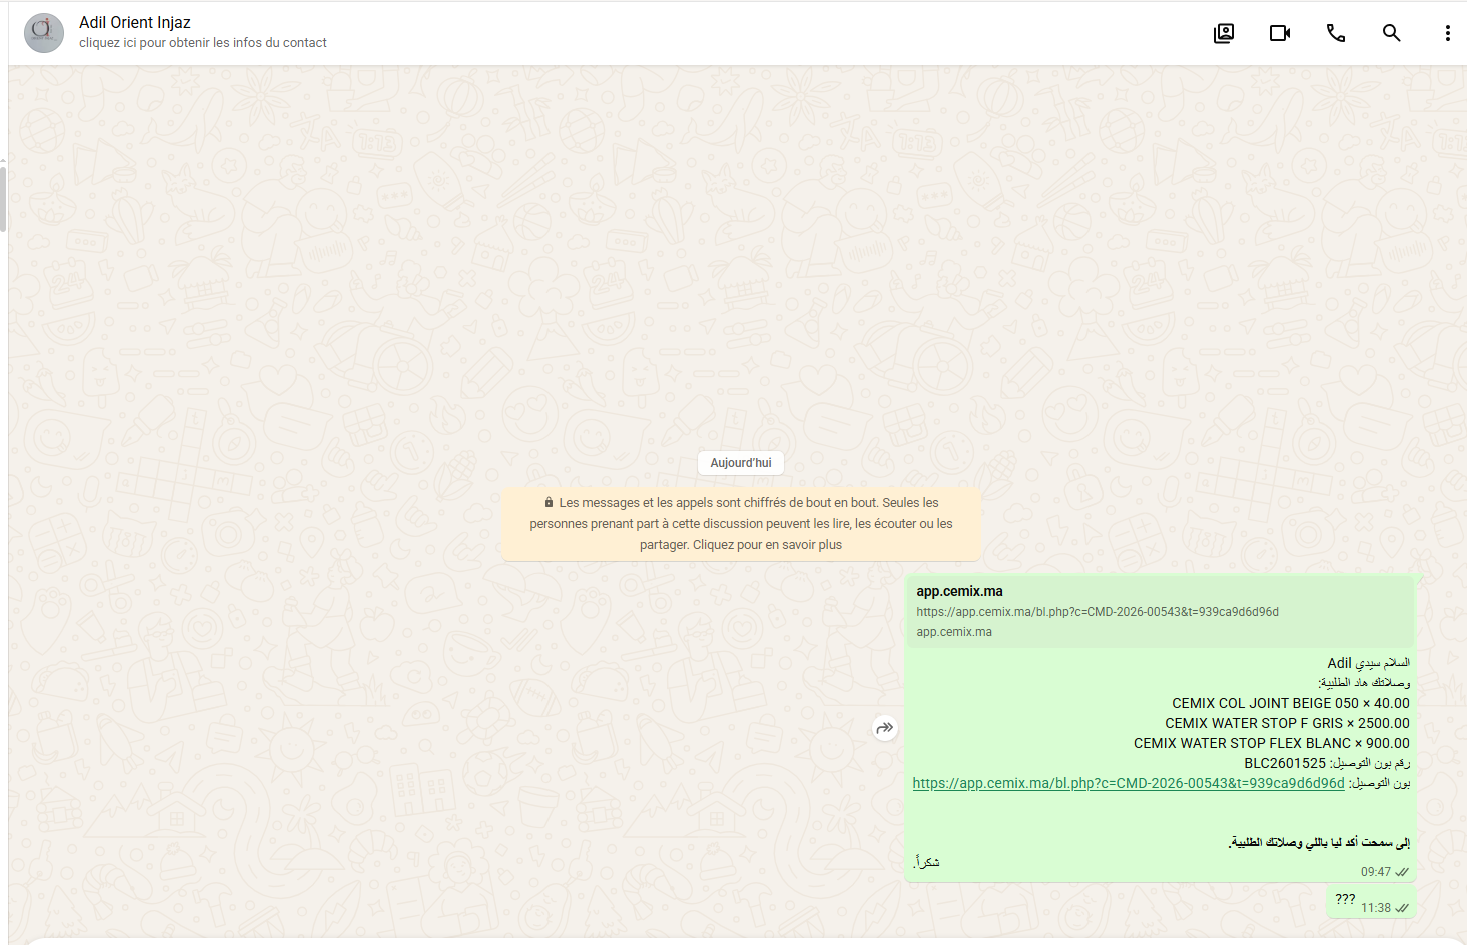The width and height of the screenshot is (1467, 945).
Task: Click the Adil Orient Injaz contact name
Action: tap(135, 22)
